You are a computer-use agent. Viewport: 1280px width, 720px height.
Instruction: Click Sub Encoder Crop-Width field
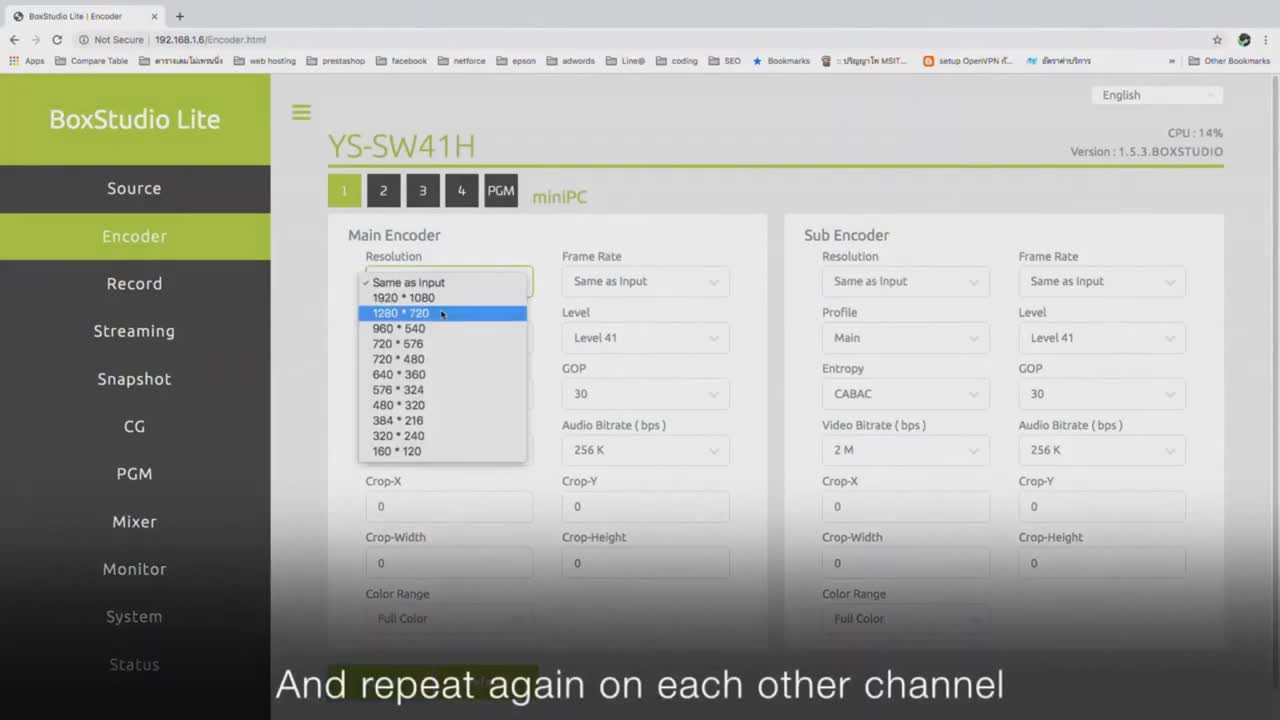click(905, 563)
